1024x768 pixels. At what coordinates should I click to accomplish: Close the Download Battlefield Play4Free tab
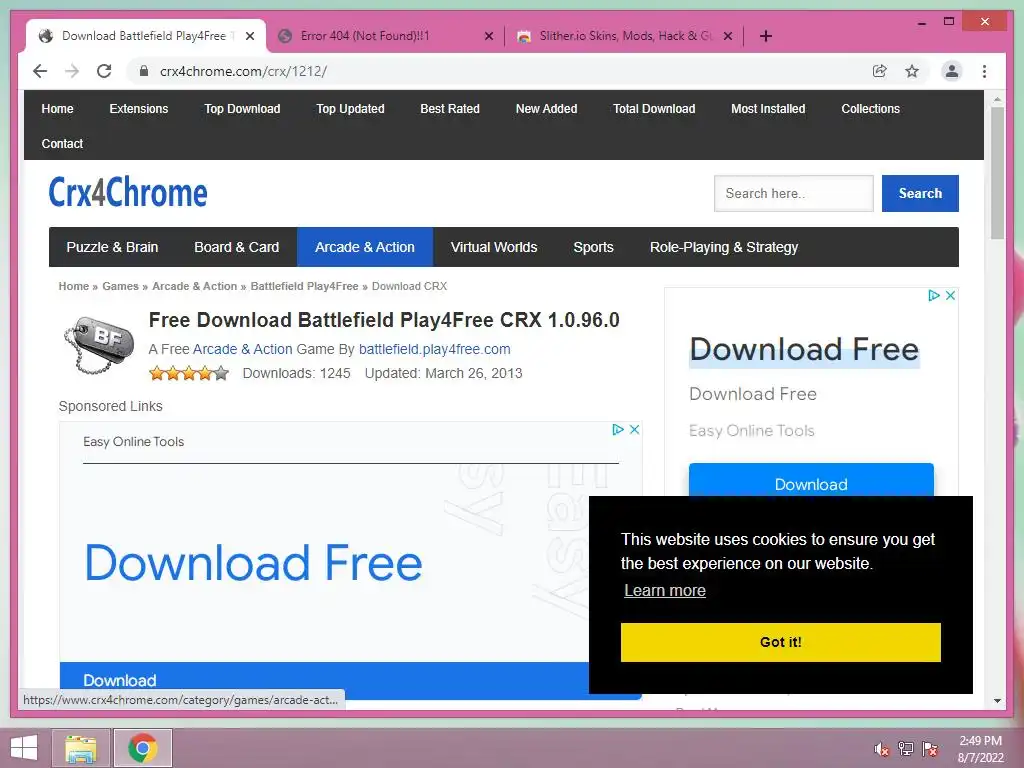(249, 36)
